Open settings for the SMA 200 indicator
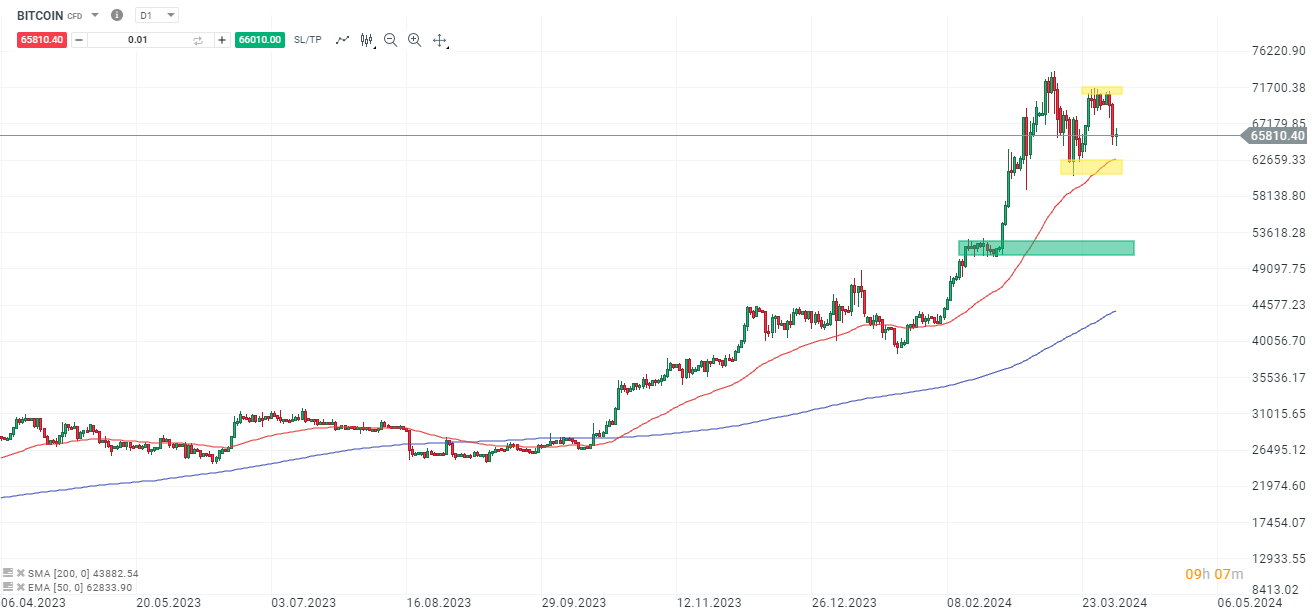 tap(8, 574)
